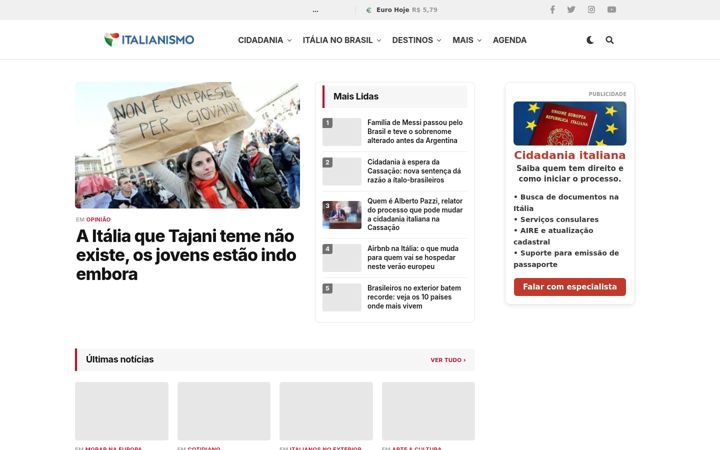This screenshot has height=450, width=720.
Task: Open the Itália no Brasil menu
Action: tap(338, 40)
